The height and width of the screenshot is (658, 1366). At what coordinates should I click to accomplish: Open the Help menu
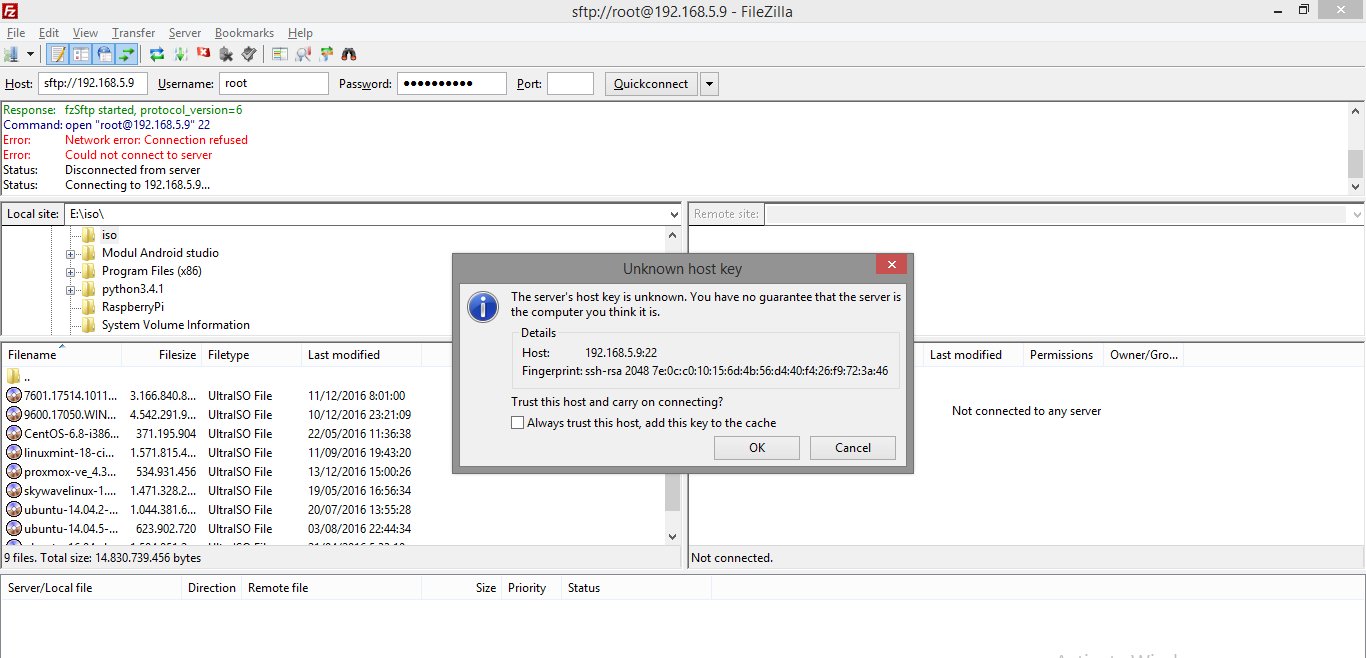pos(300,33)
